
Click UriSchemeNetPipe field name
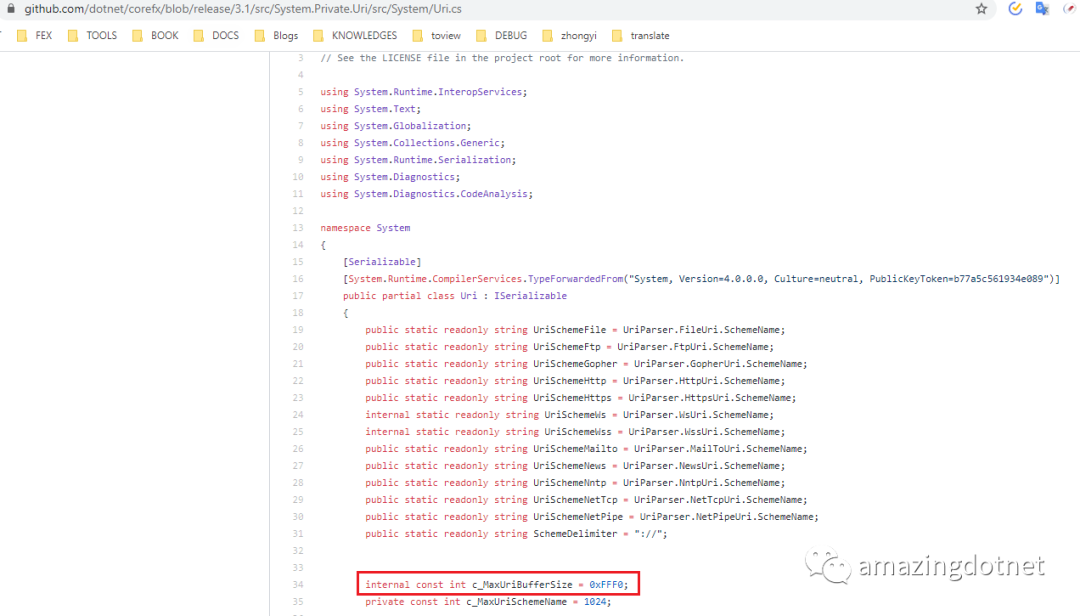coord(578,517)
